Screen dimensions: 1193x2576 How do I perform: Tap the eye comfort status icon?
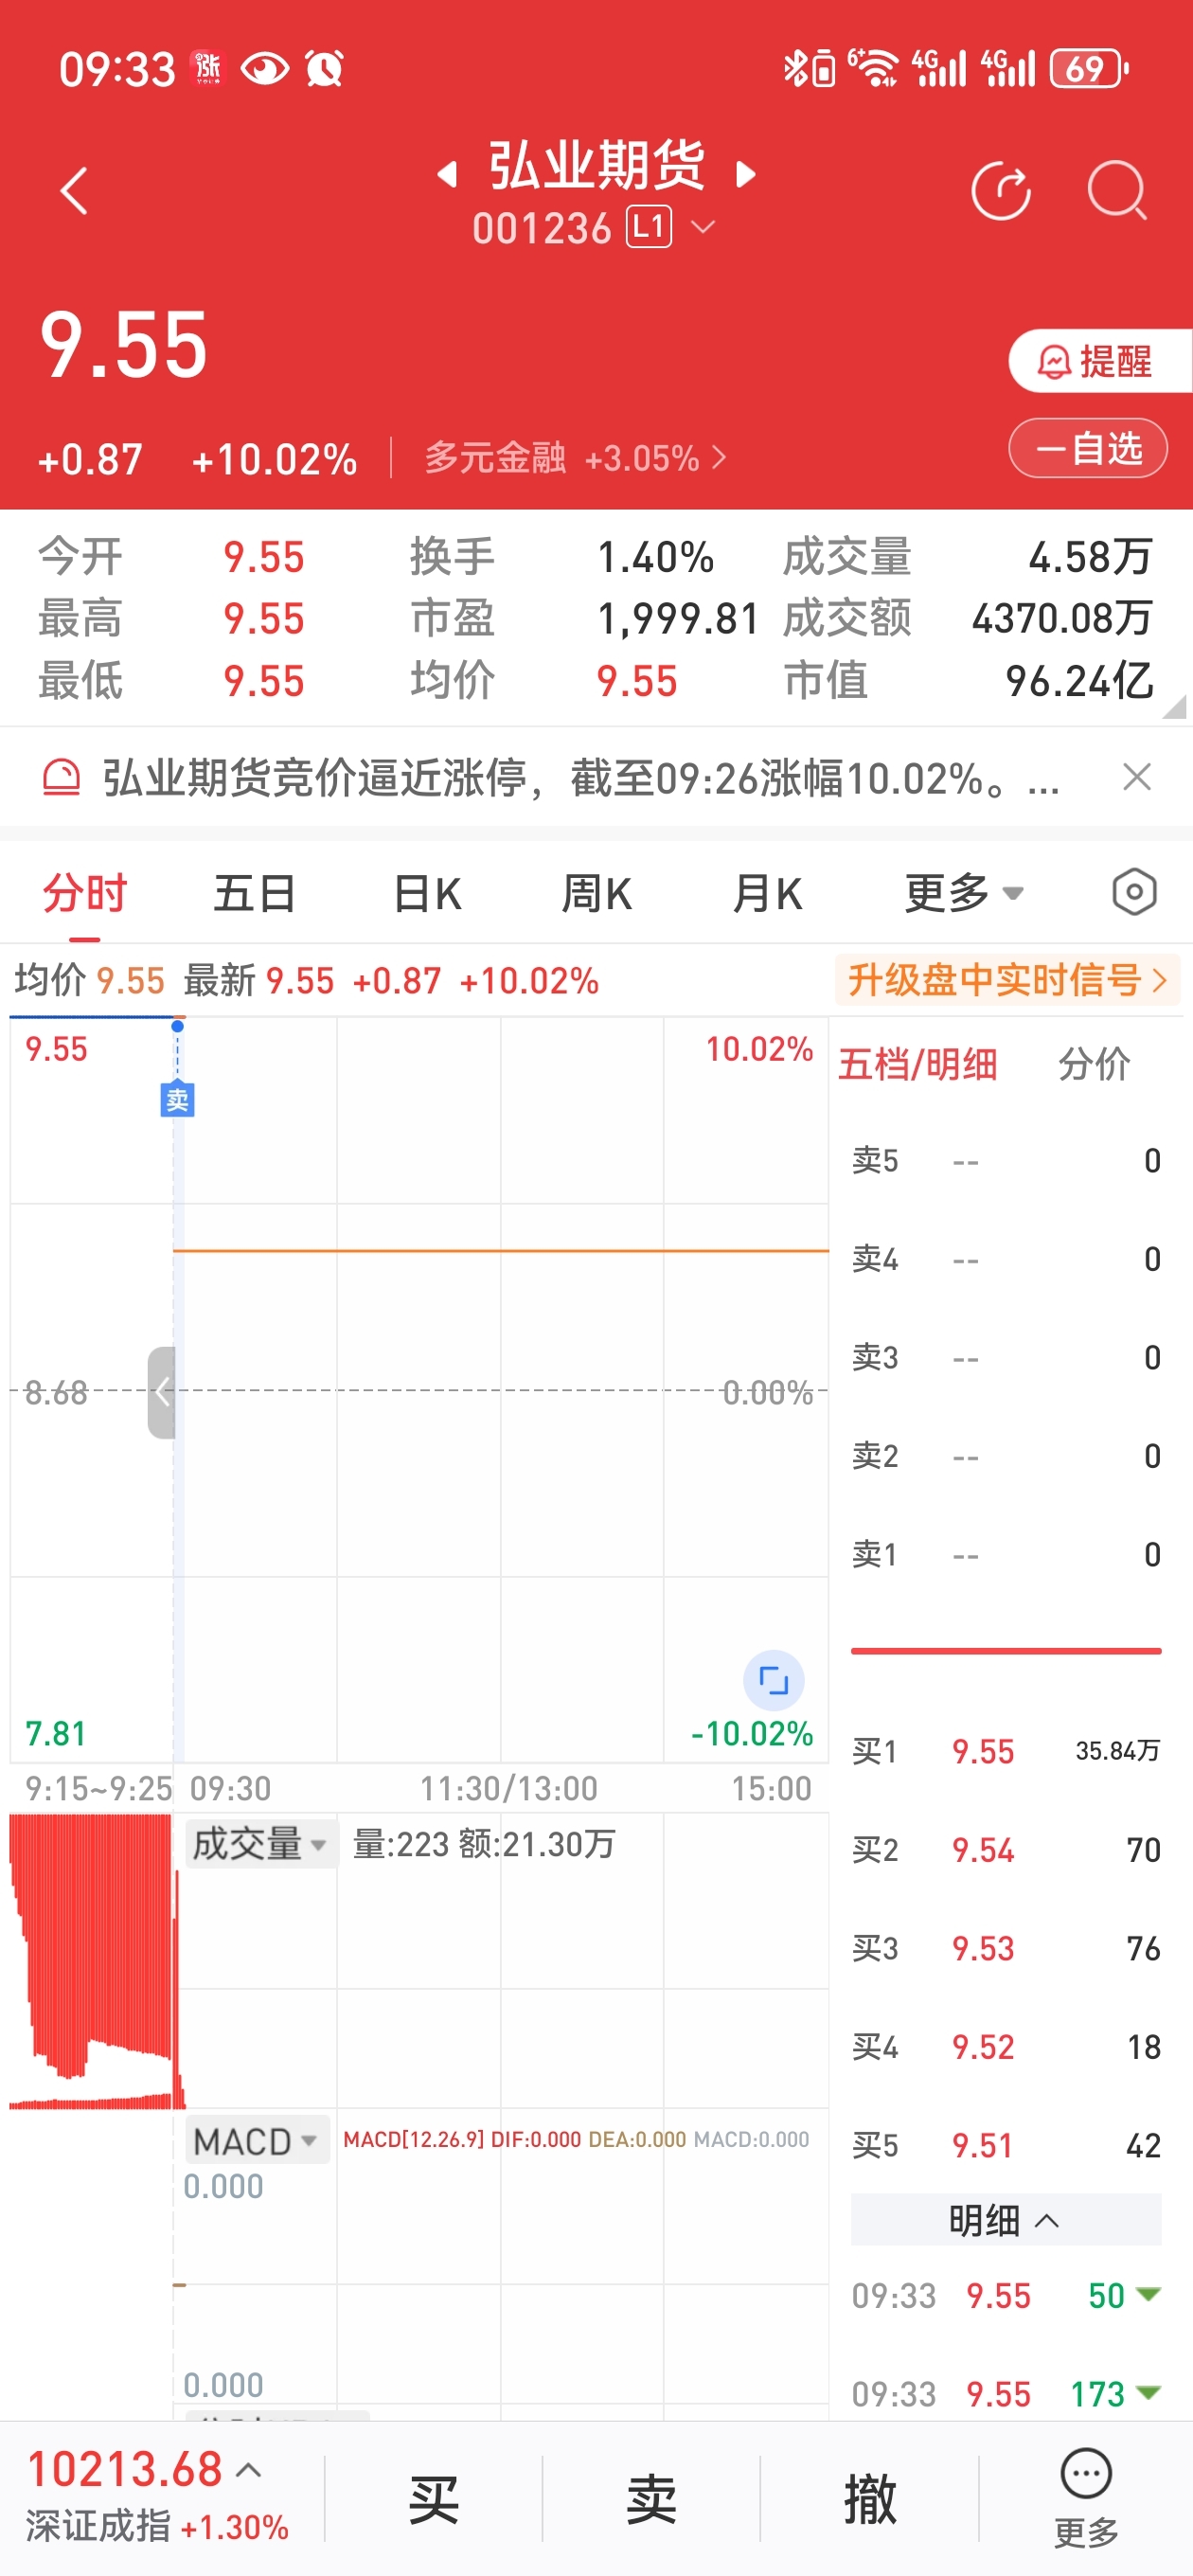[x=265, y=69]
